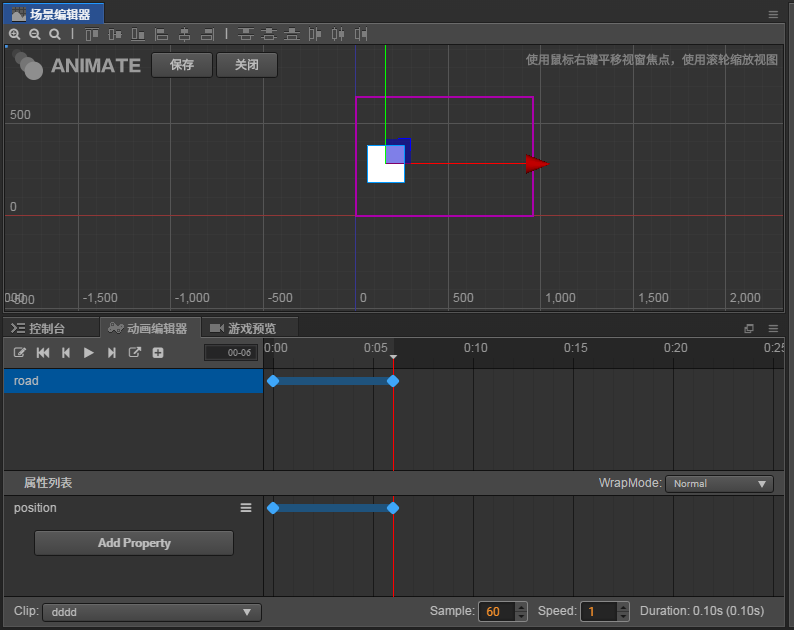This screenshot has height=630, width=794.
Task: Align selected nodes to horizontal center
Action: coord(184,34)
